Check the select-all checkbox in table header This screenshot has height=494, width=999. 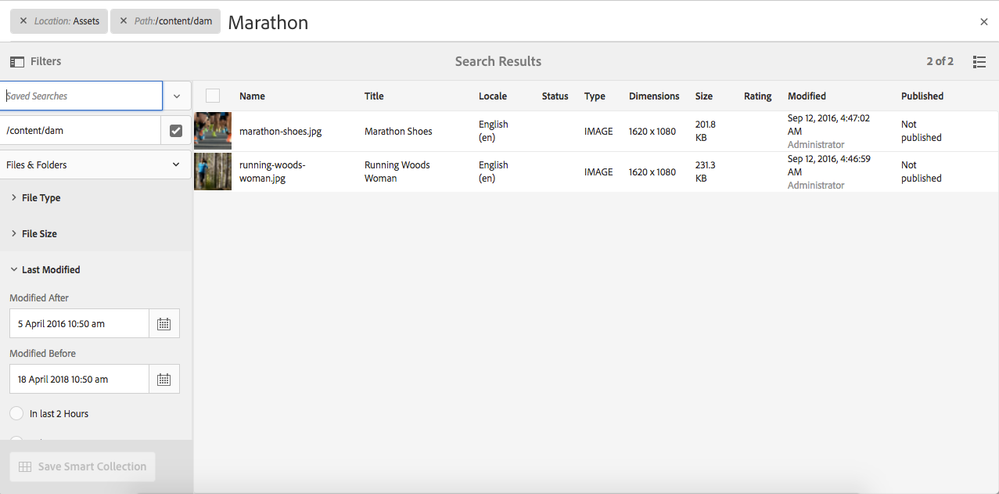tap(212, 96)
